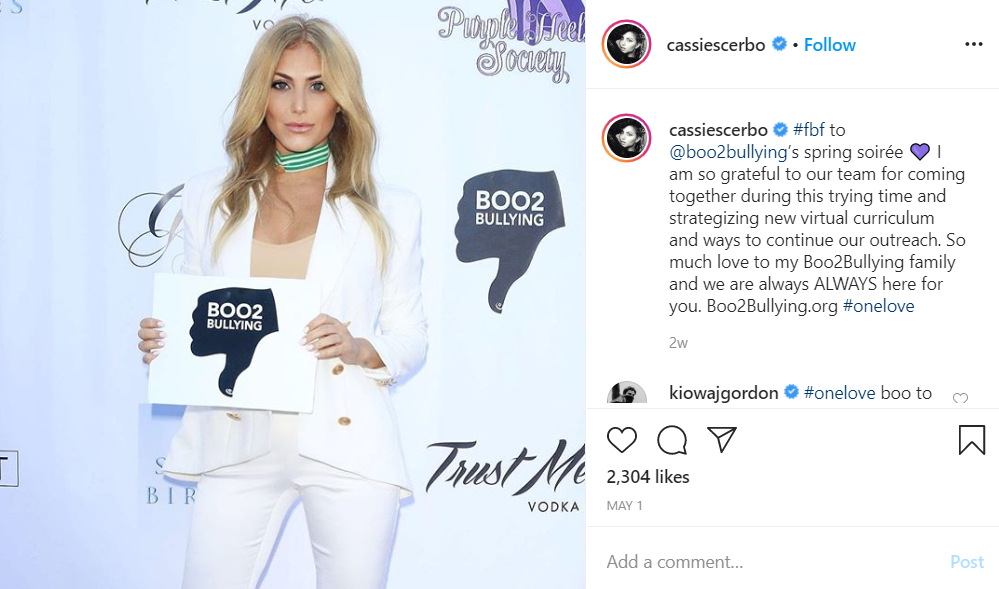
Task: Open #onelove hashtag in kiowajgordon's comment
Action: point(840,393)
